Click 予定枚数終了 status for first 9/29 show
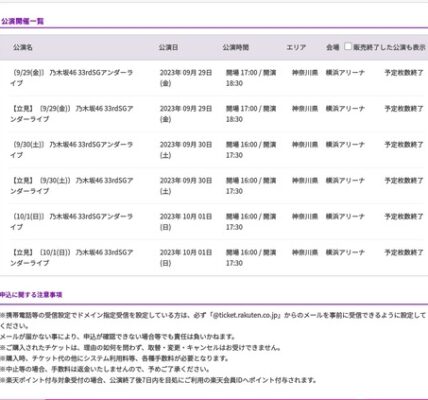This screenshot has height=400, width=428. 404,73
